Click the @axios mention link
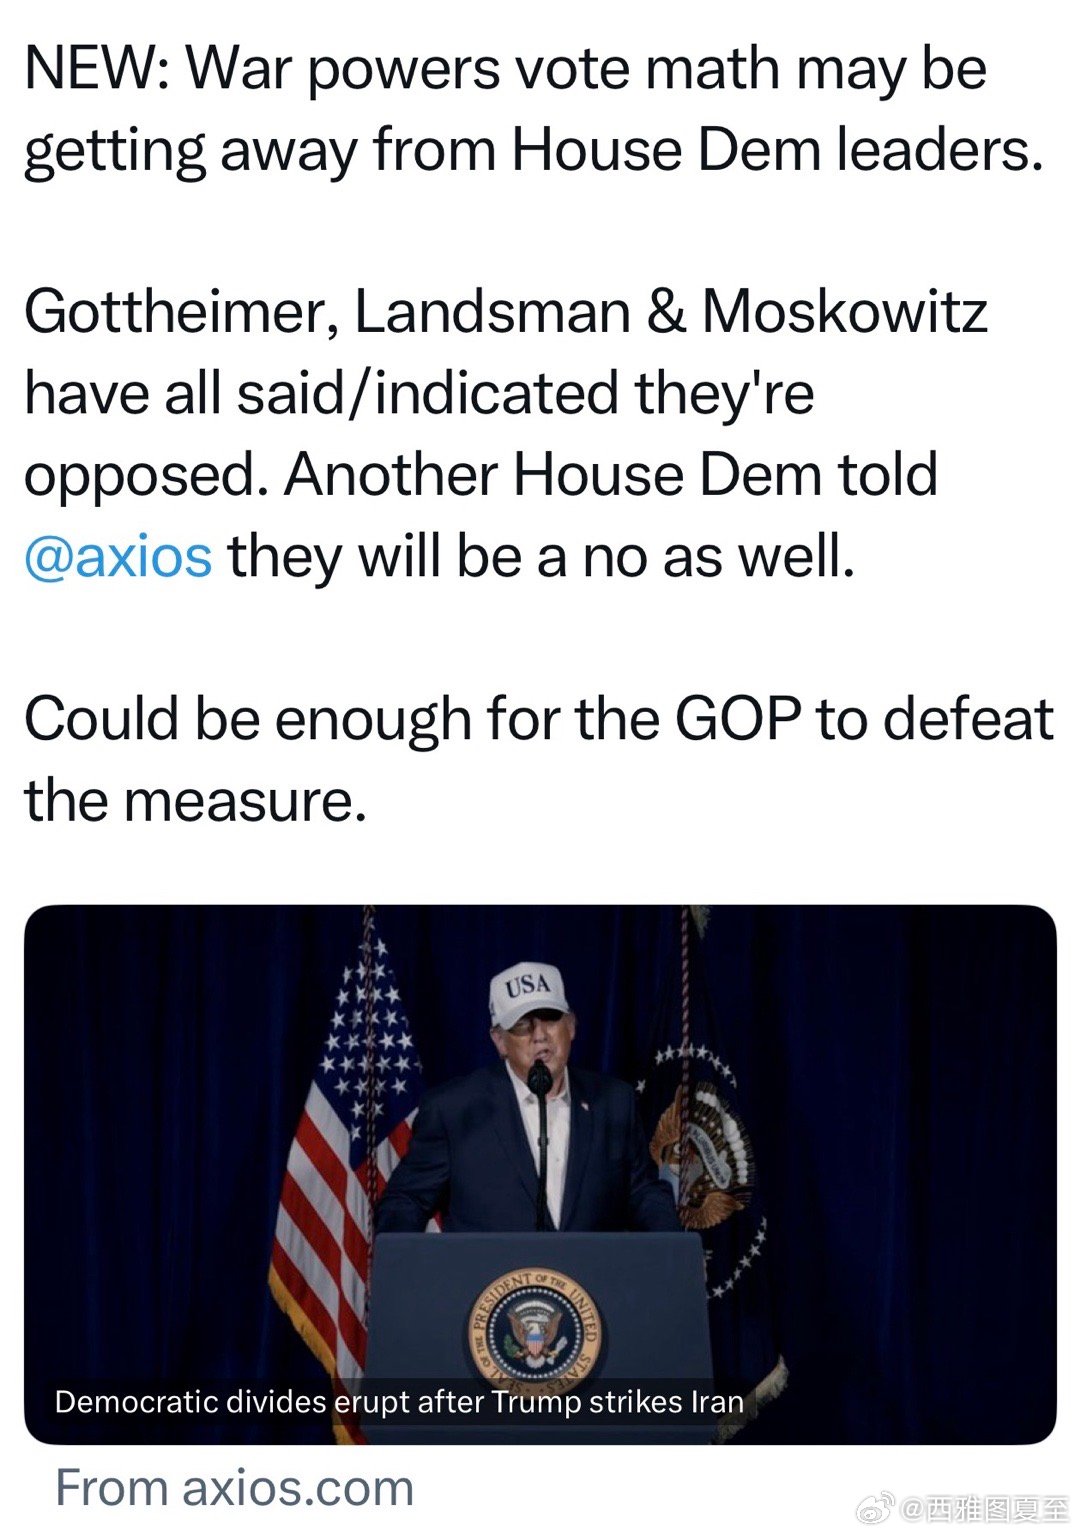The height and width of the screenshot is (1535, 1080). (118, 556)
